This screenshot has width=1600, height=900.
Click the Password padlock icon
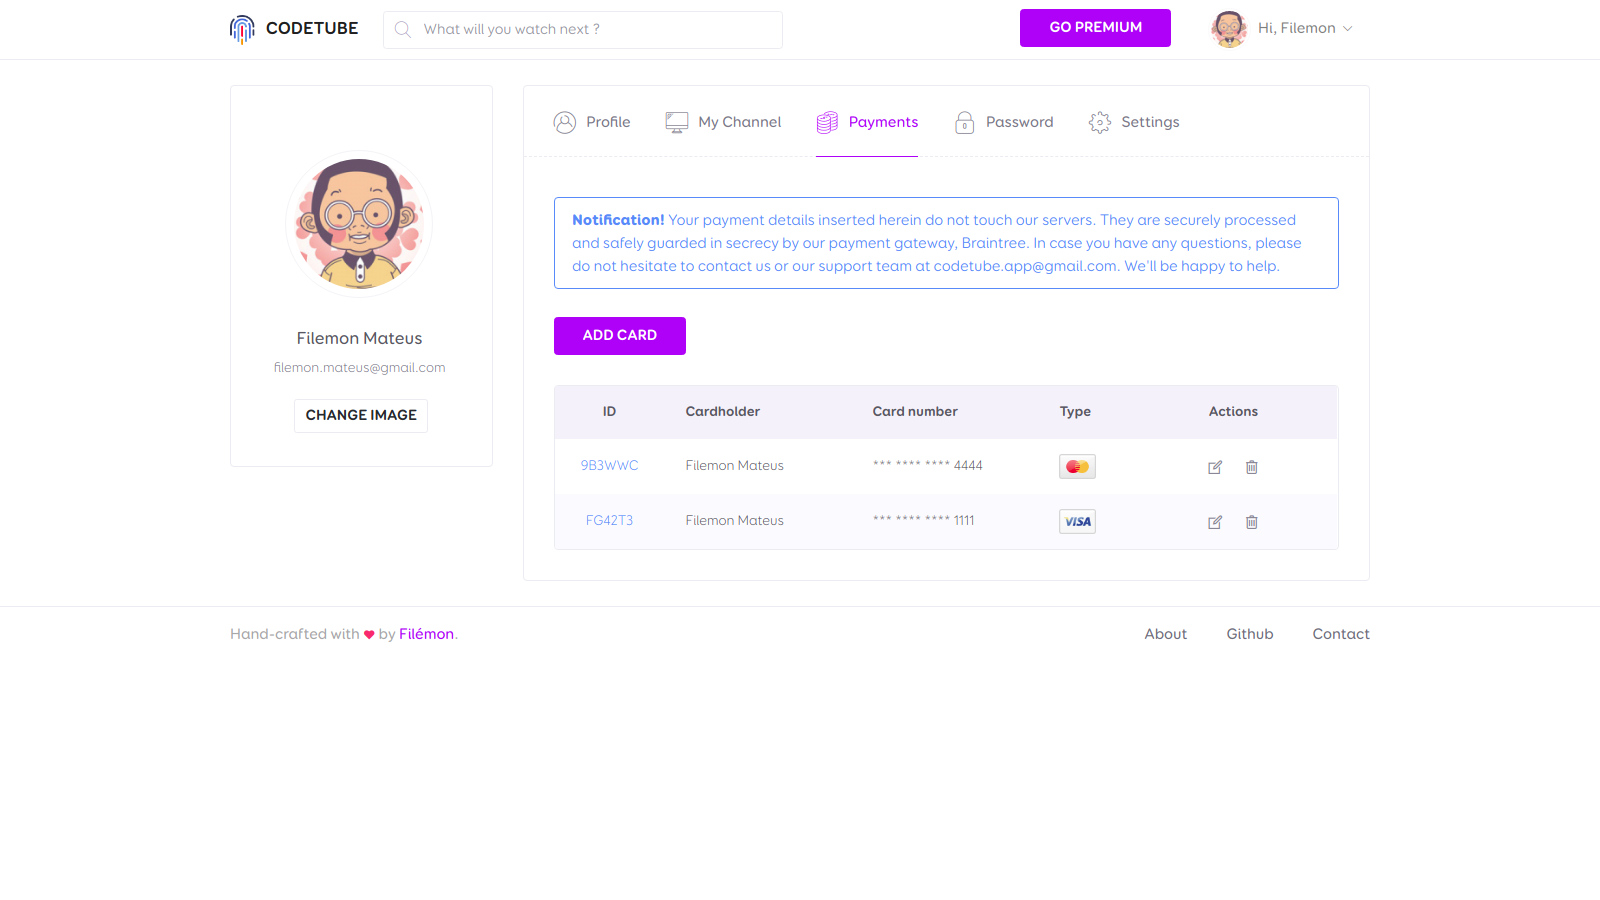pyautogui.click(x=965, y=122)
